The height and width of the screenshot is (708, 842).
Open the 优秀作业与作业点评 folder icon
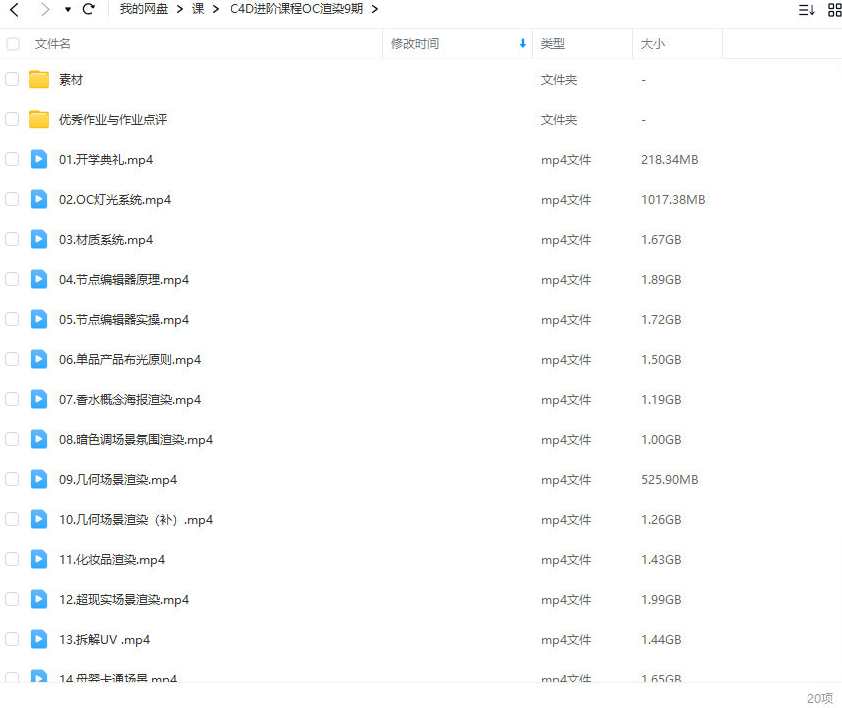click(x=37, y=119)
